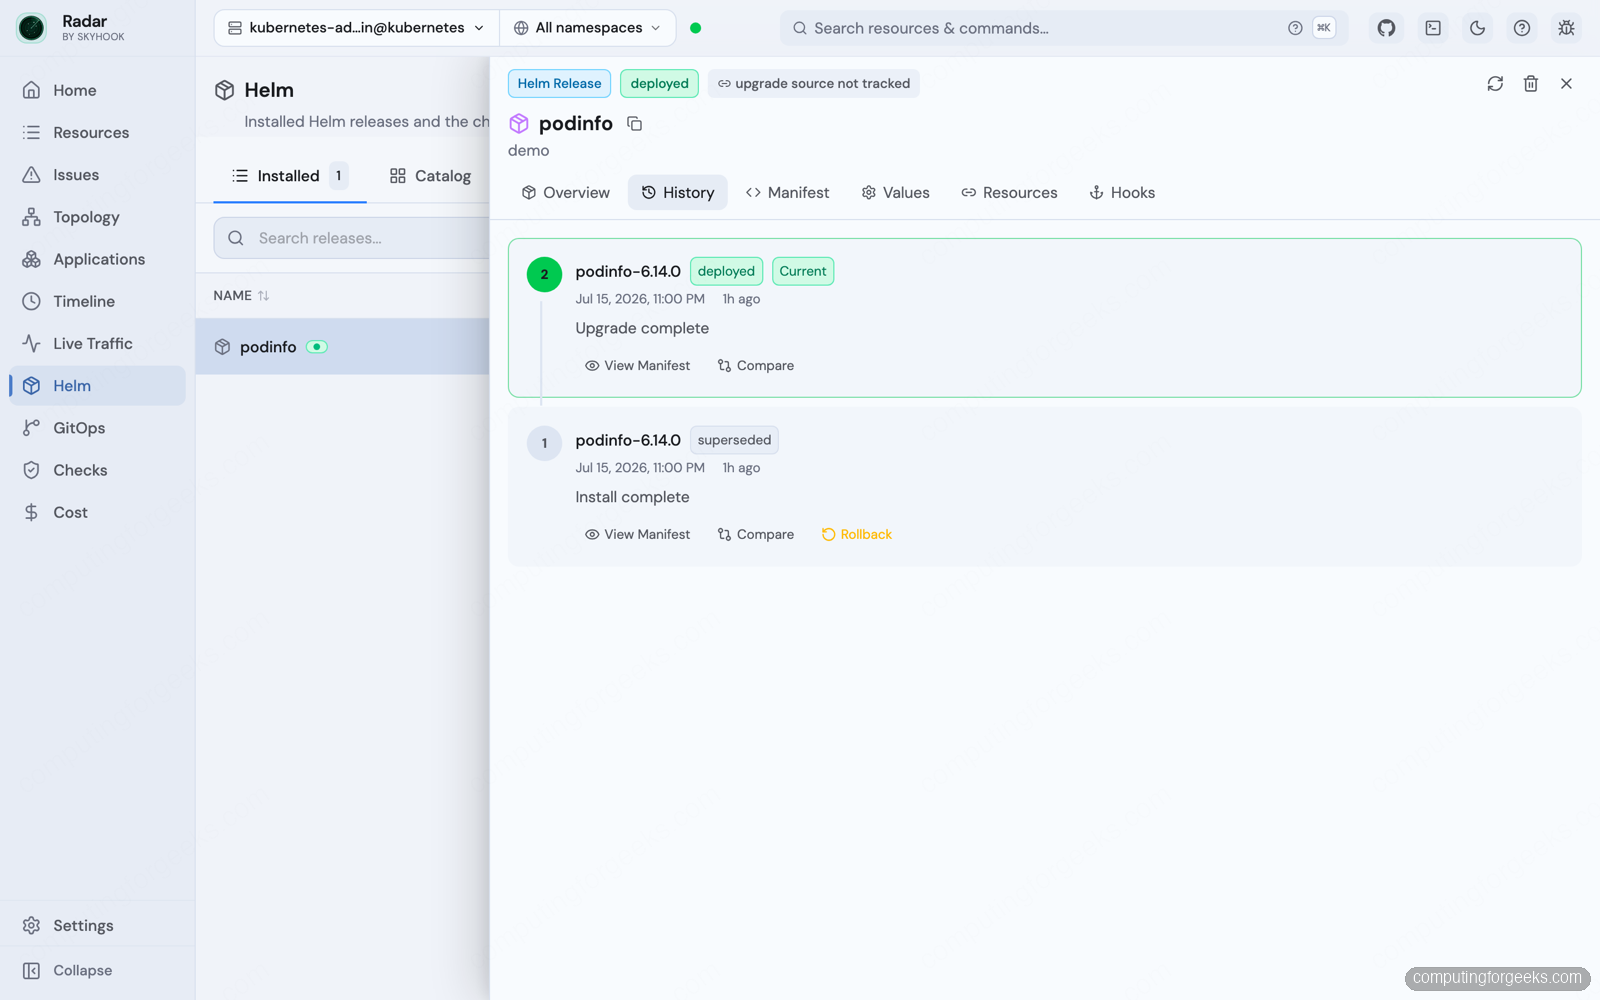Viewport: 1600px width, 1000px height.
Task: Click the revision 1 marker
Action: [544, 443]
